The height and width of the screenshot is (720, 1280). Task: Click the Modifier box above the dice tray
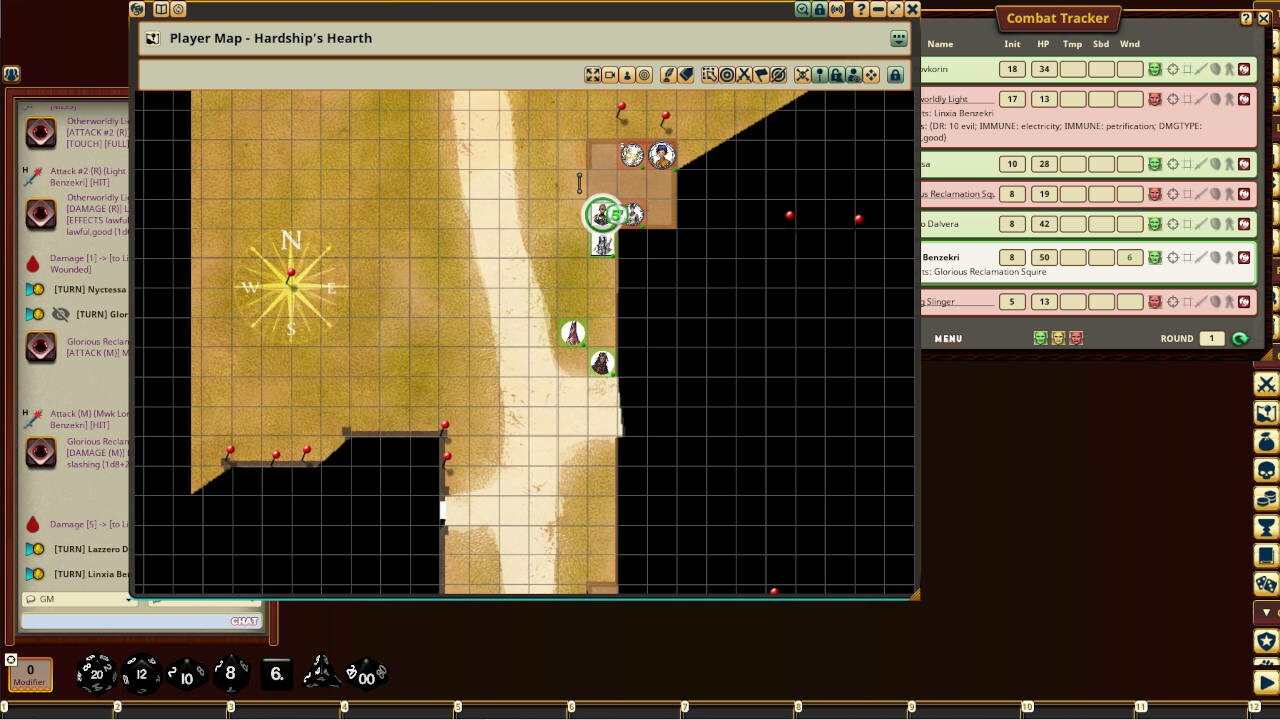coord(29,674)
